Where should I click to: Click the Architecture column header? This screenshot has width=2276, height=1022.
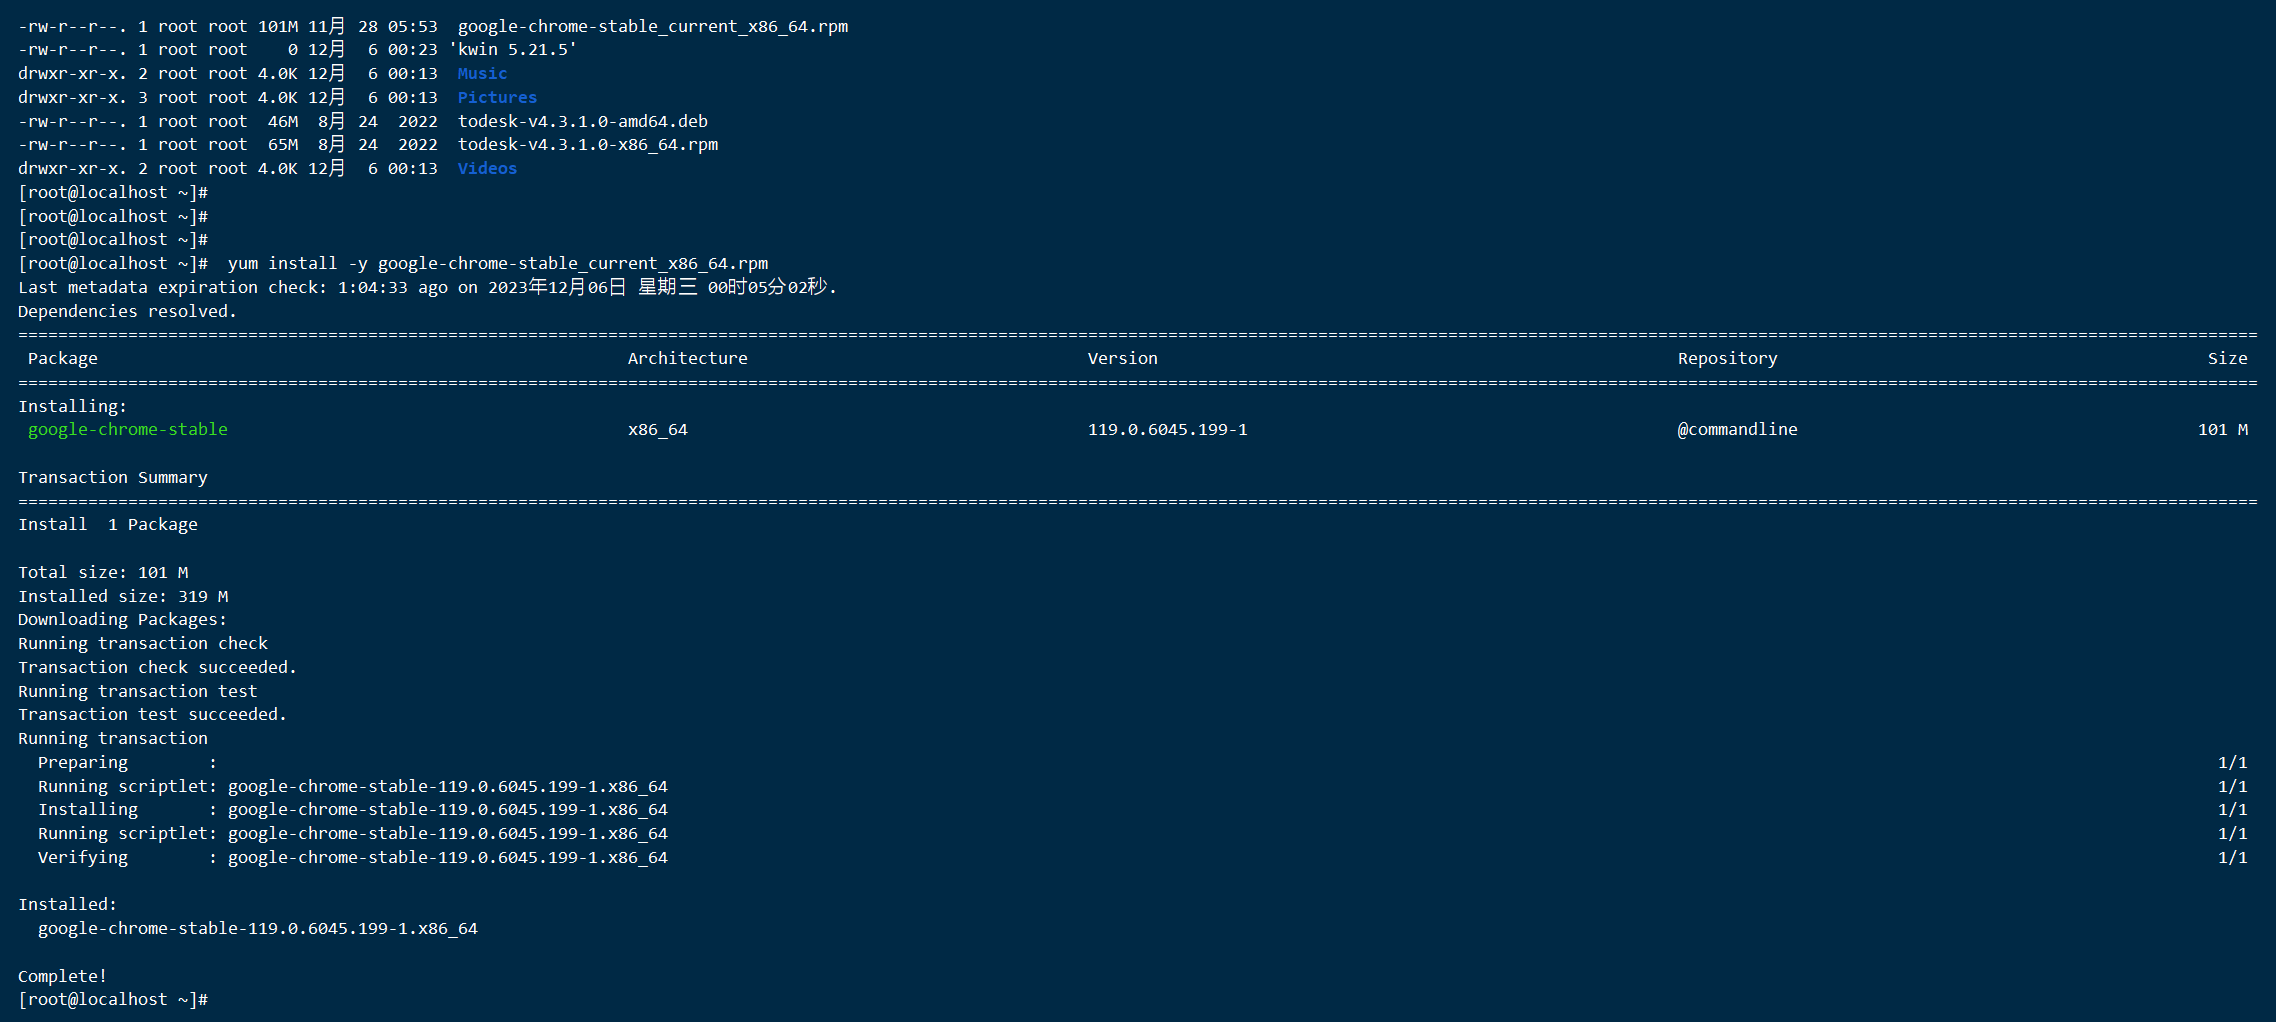click(688, 359)
